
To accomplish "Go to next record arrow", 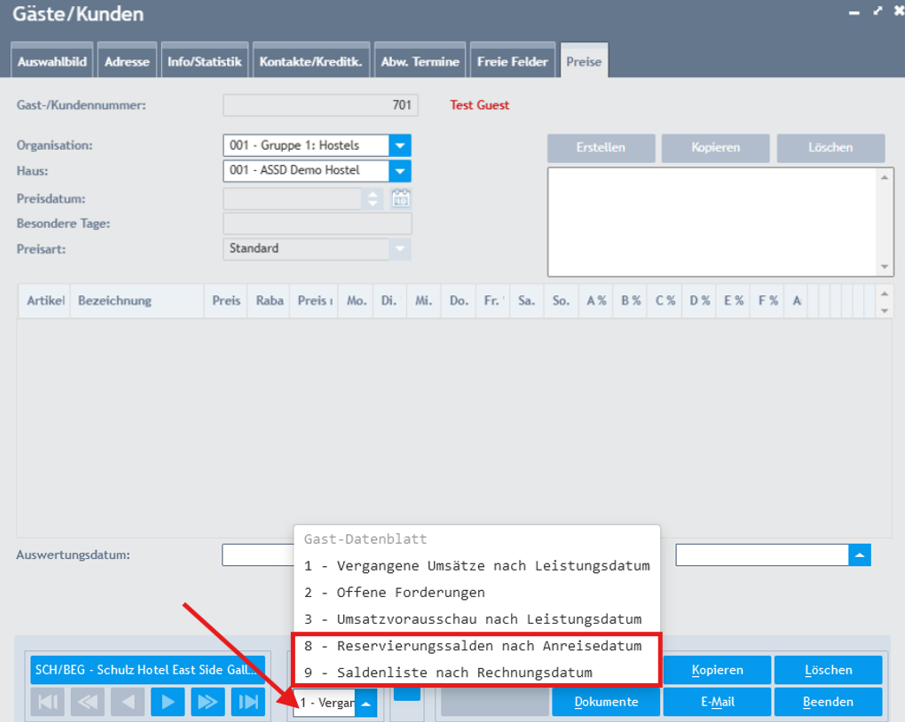I will pyautogui.click(x=167, y=703).
